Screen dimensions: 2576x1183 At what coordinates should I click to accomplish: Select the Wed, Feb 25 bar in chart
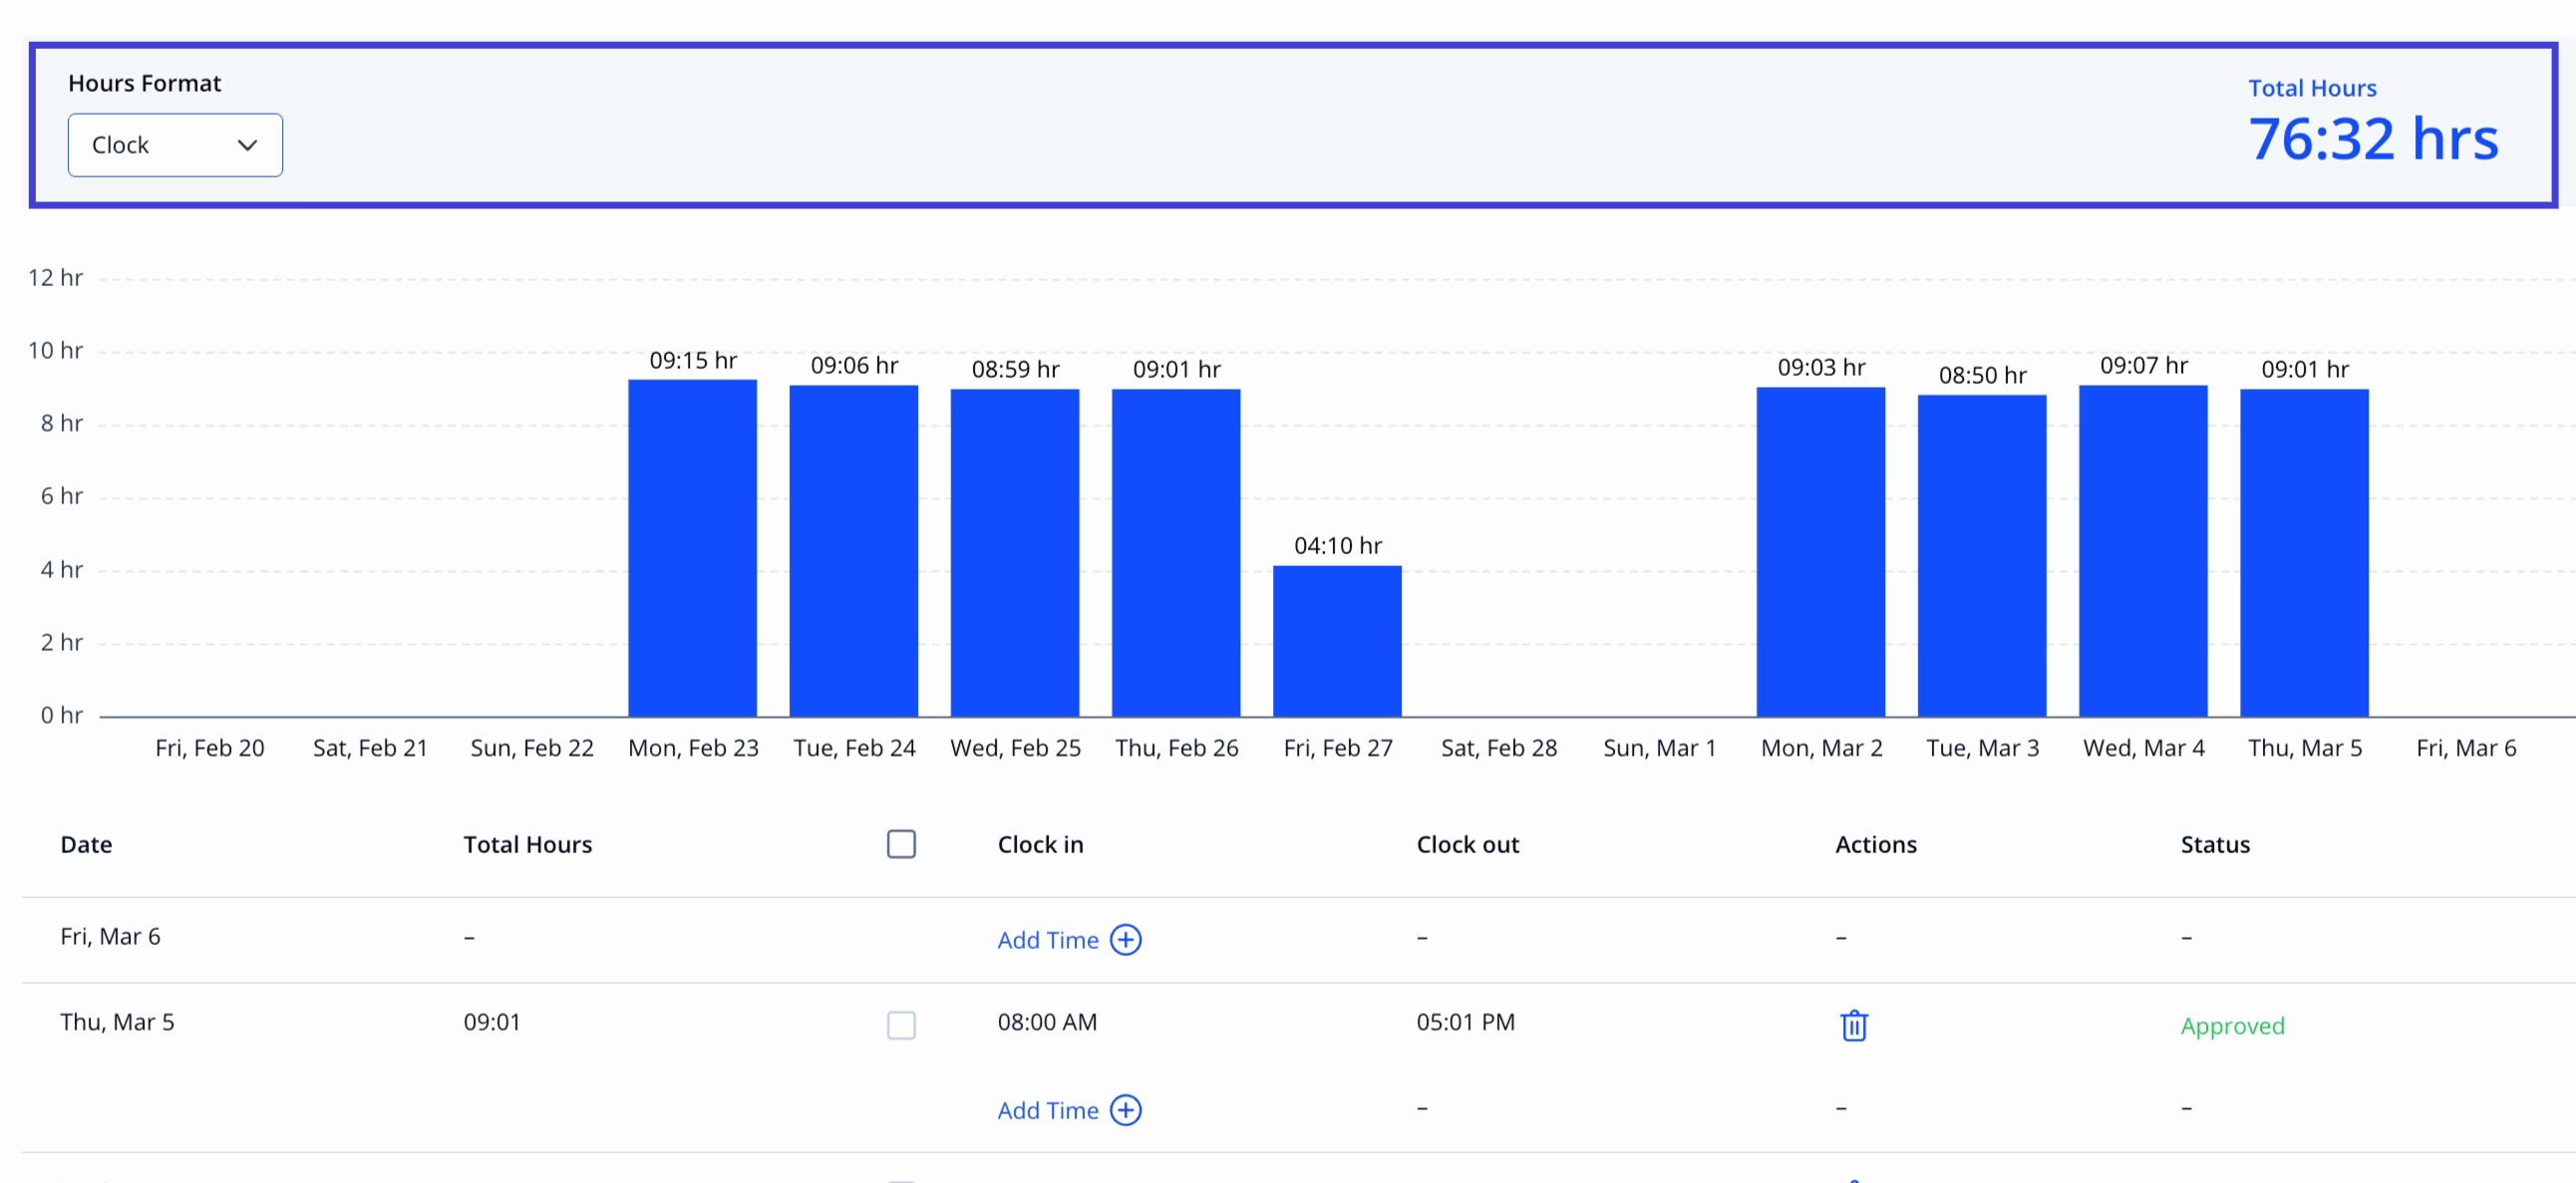pos(1015,553)
